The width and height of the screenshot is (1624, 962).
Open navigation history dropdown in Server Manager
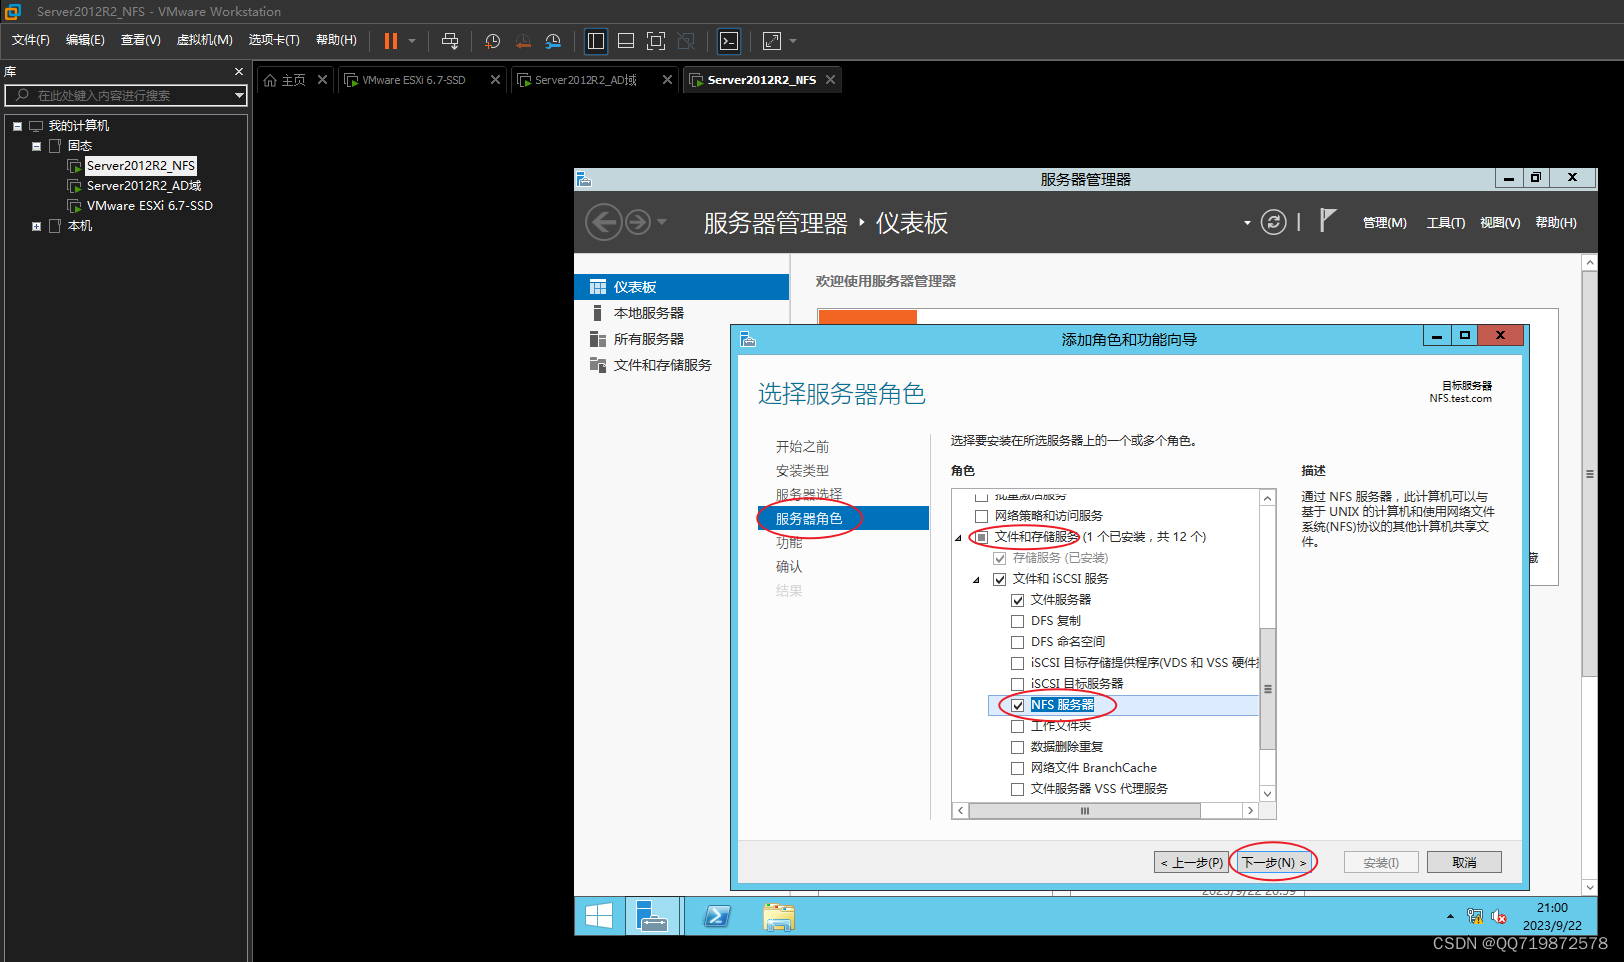coord(661,222)
